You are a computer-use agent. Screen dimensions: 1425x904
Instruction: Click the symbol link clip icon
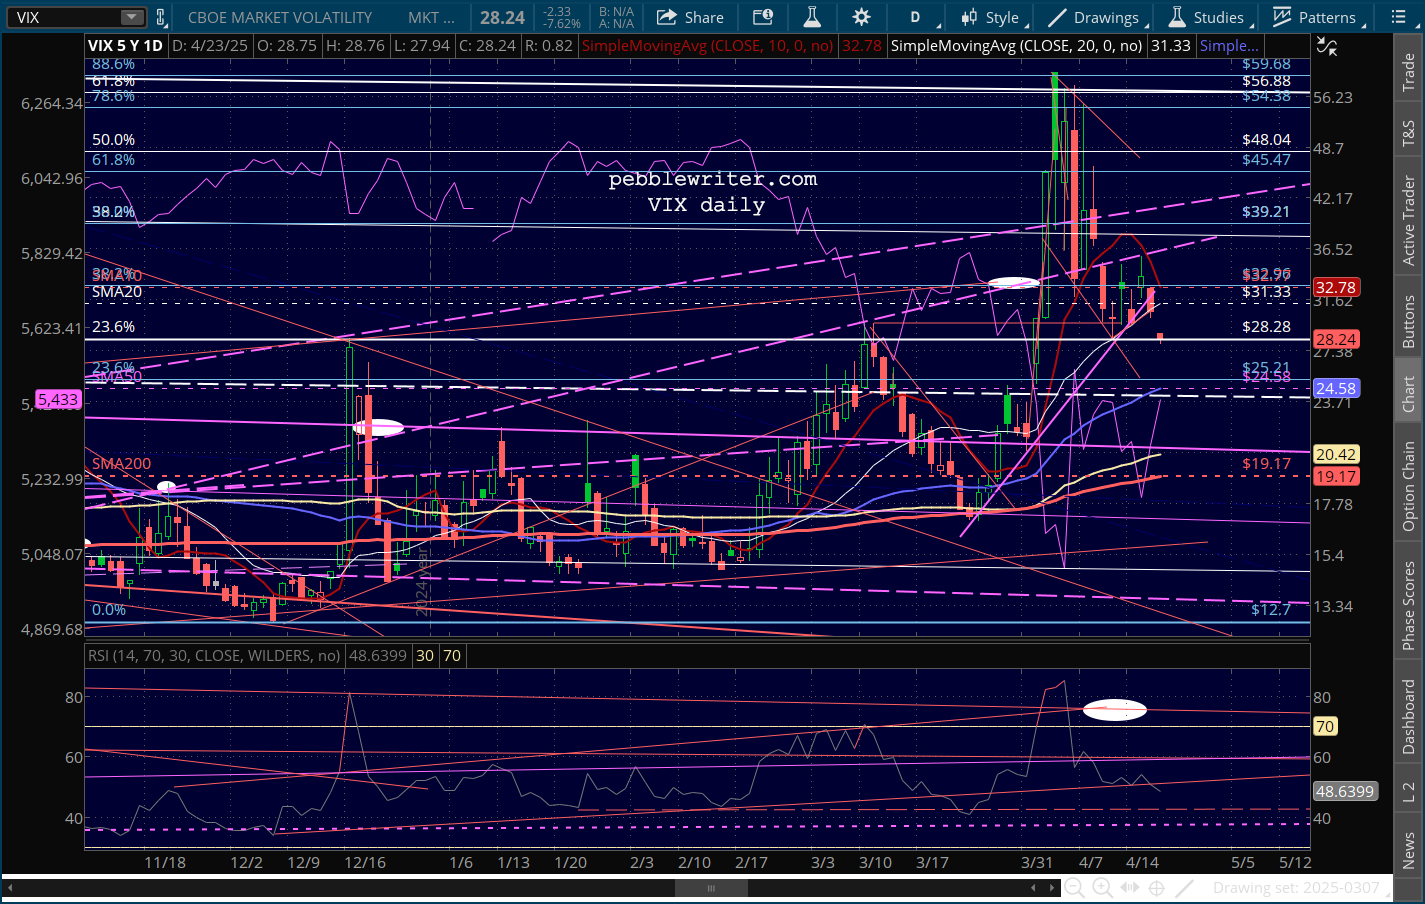pos(160,17)
